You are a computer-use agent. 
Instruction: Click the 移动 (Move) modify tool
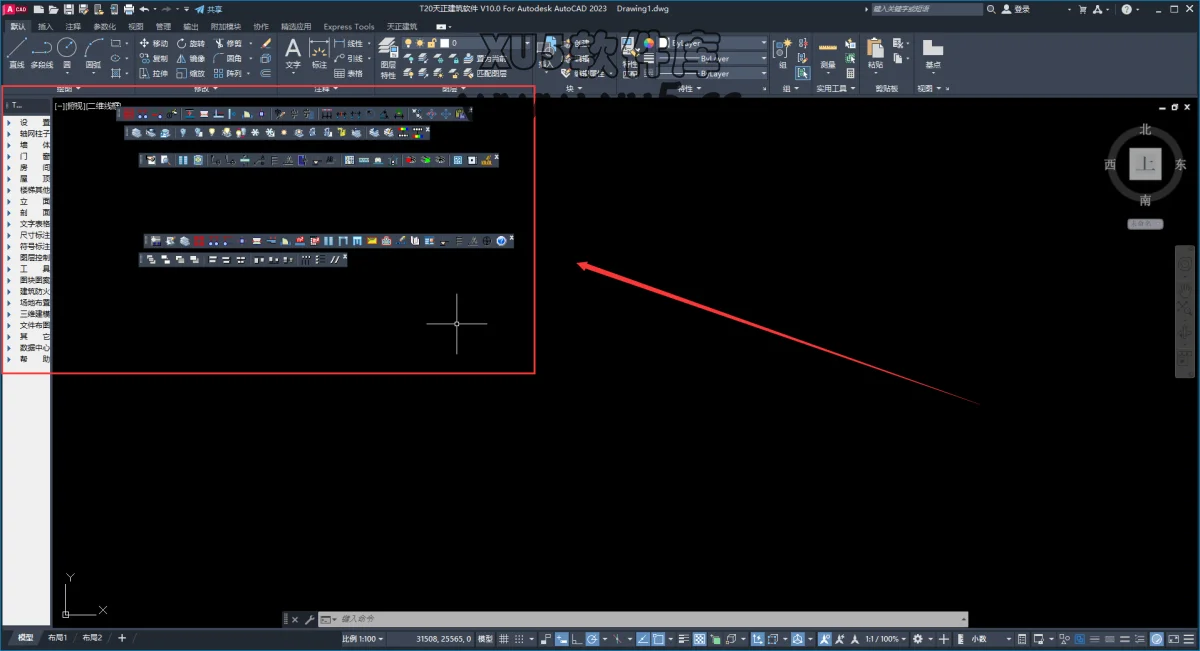(154, 44)
